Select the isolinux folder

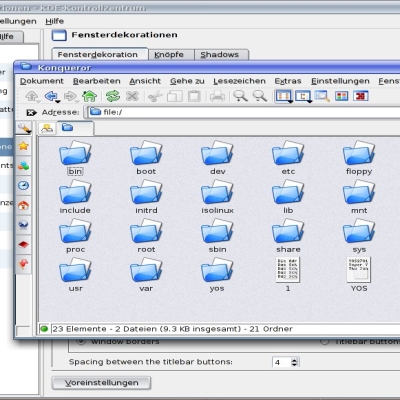click(217, 197)
